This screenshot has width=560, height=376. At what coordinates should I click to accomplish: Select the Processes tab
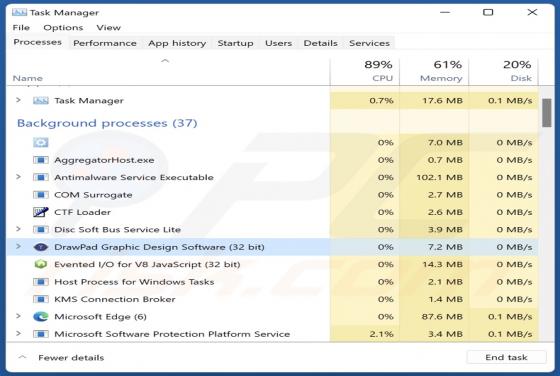tap(38, 42)
